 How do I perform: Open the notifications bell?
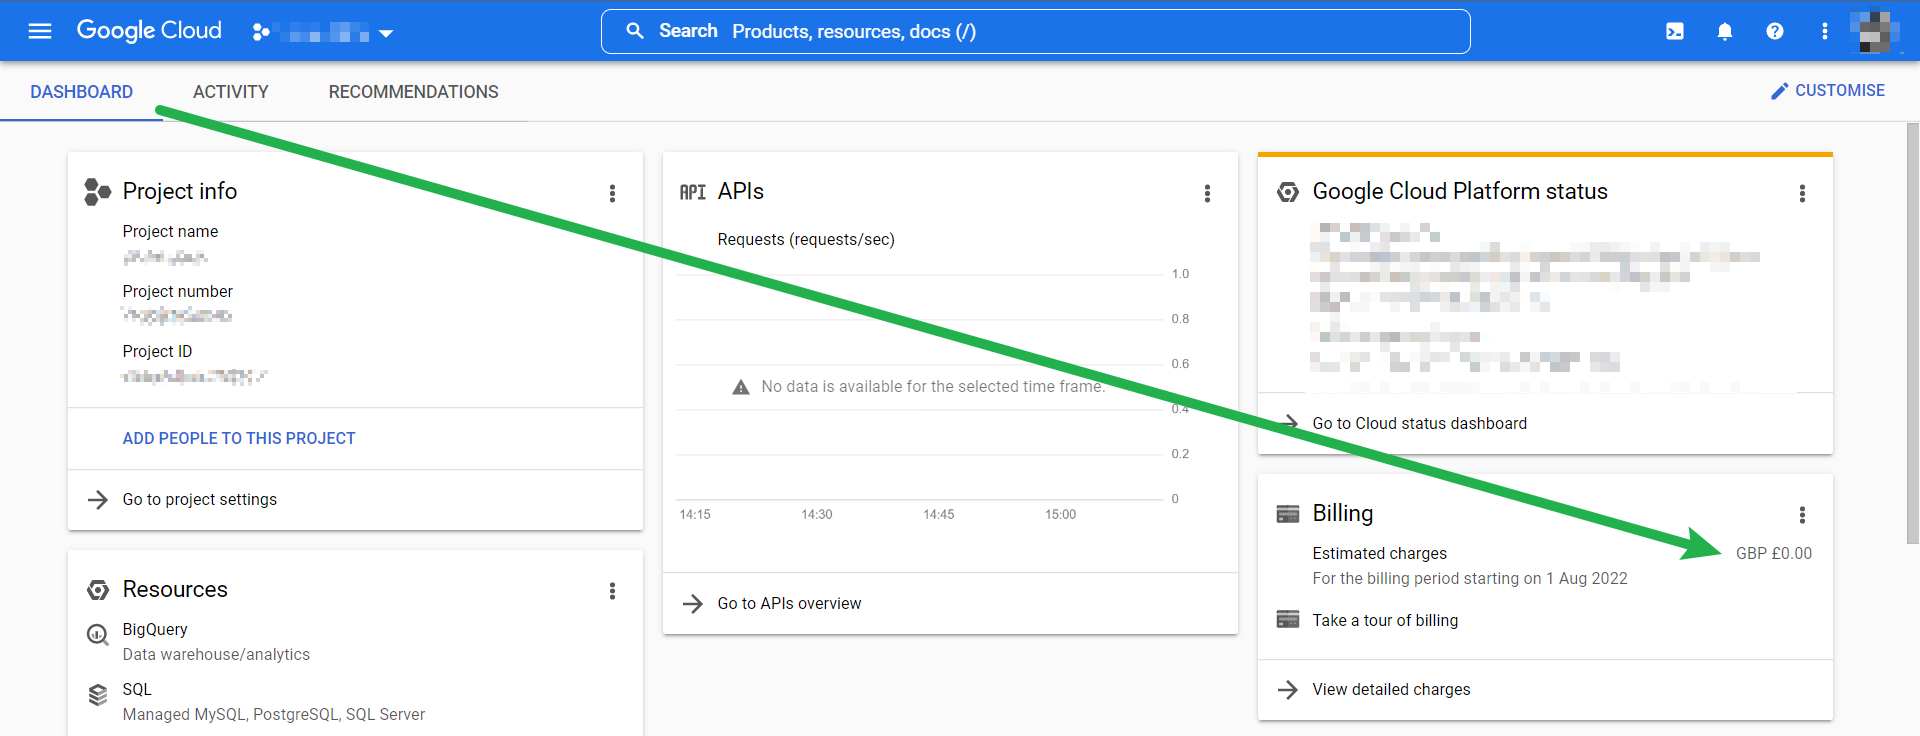pyautogui.click(x=1725, y=32)
